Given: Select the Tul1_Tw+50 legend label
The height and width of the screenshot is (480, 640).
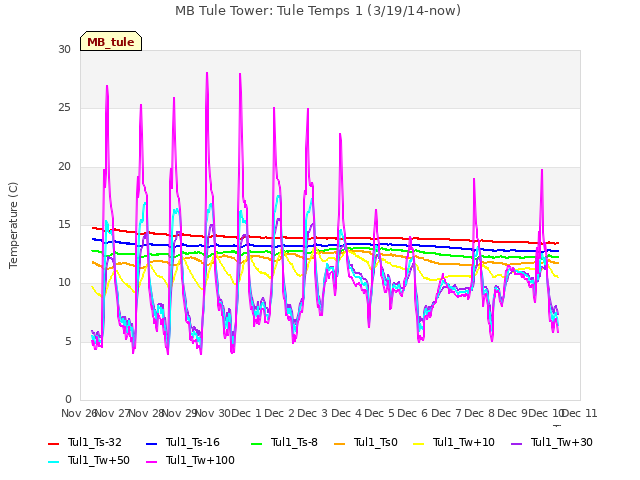Looking at the screenshot, I should click(99, 460).
